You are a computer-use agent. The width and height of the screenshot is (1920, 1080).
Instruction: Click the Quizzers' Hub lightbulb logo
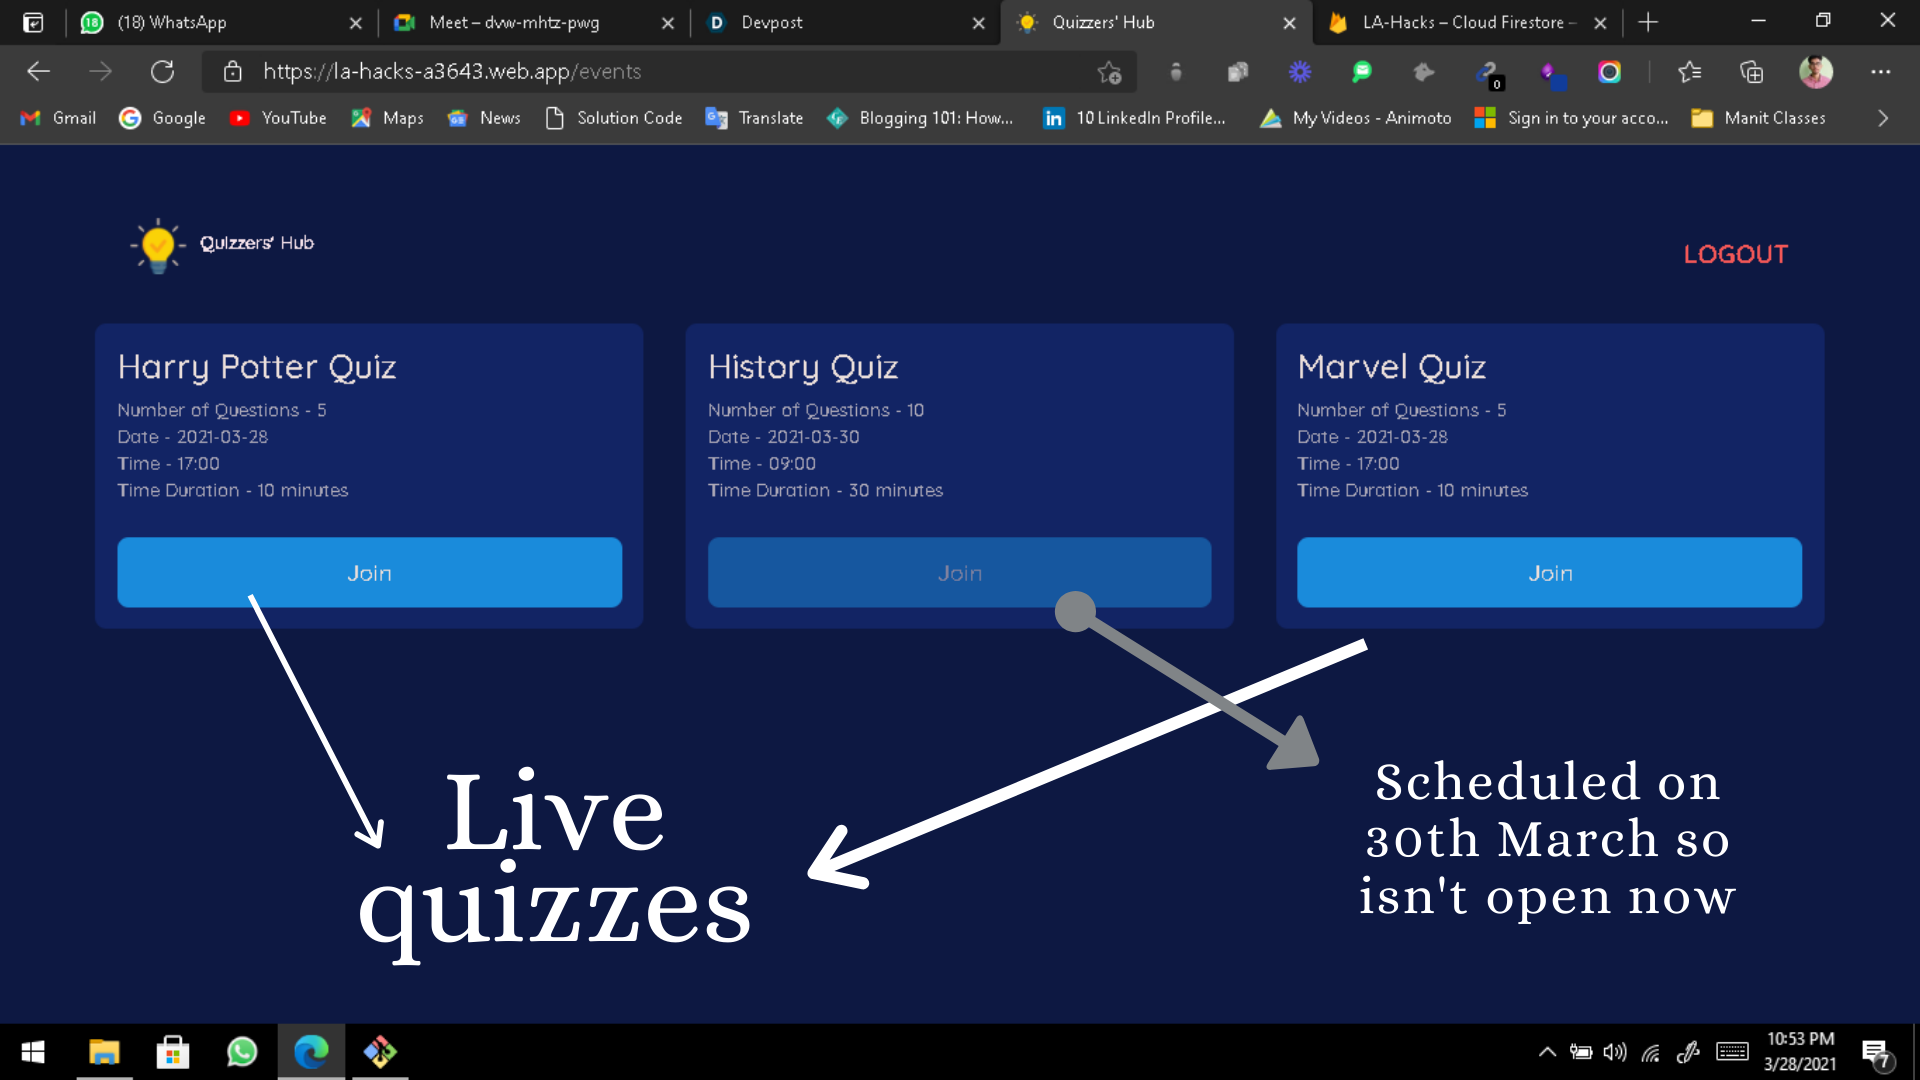click(x=158, y=245)
